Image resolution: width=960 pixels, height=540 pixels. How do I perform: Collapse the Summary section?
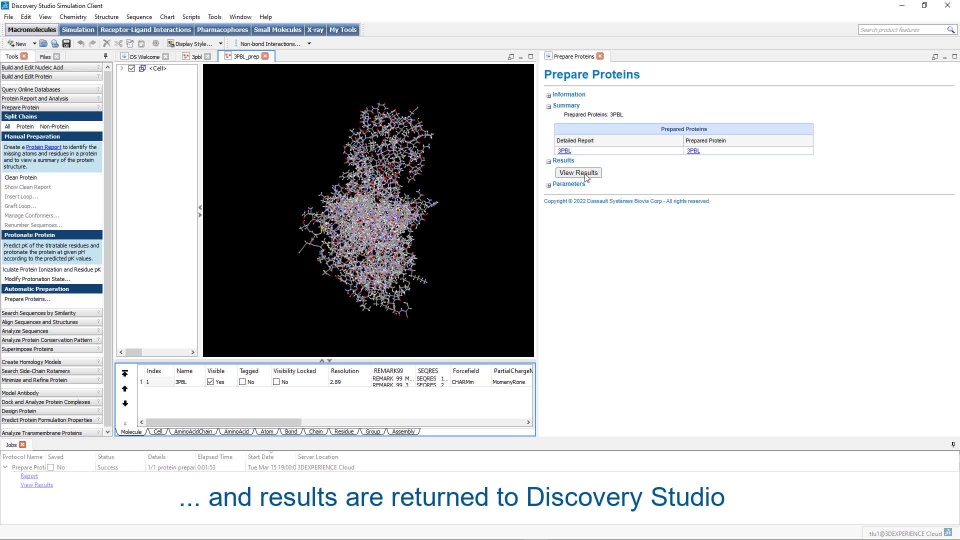tap(549, 106)
